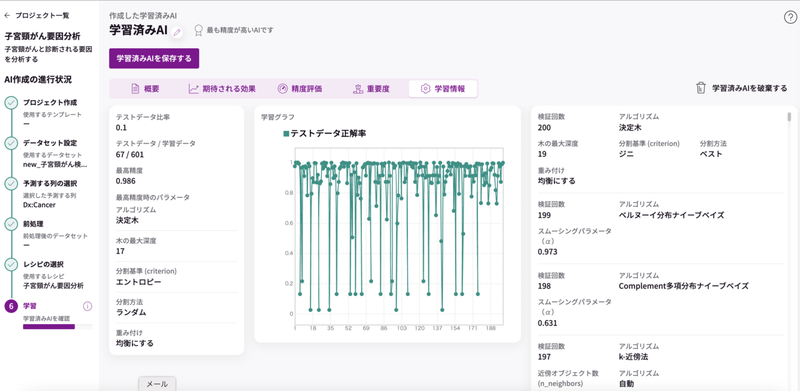
Task: Open the 重要度 tab
Action: click(371, 89)
